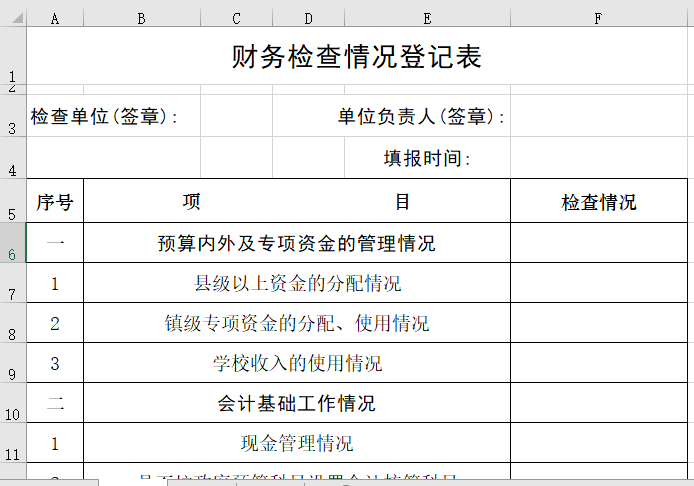Select column A header
The width and height of the screenshot is (694, 486).
point(54,18)
